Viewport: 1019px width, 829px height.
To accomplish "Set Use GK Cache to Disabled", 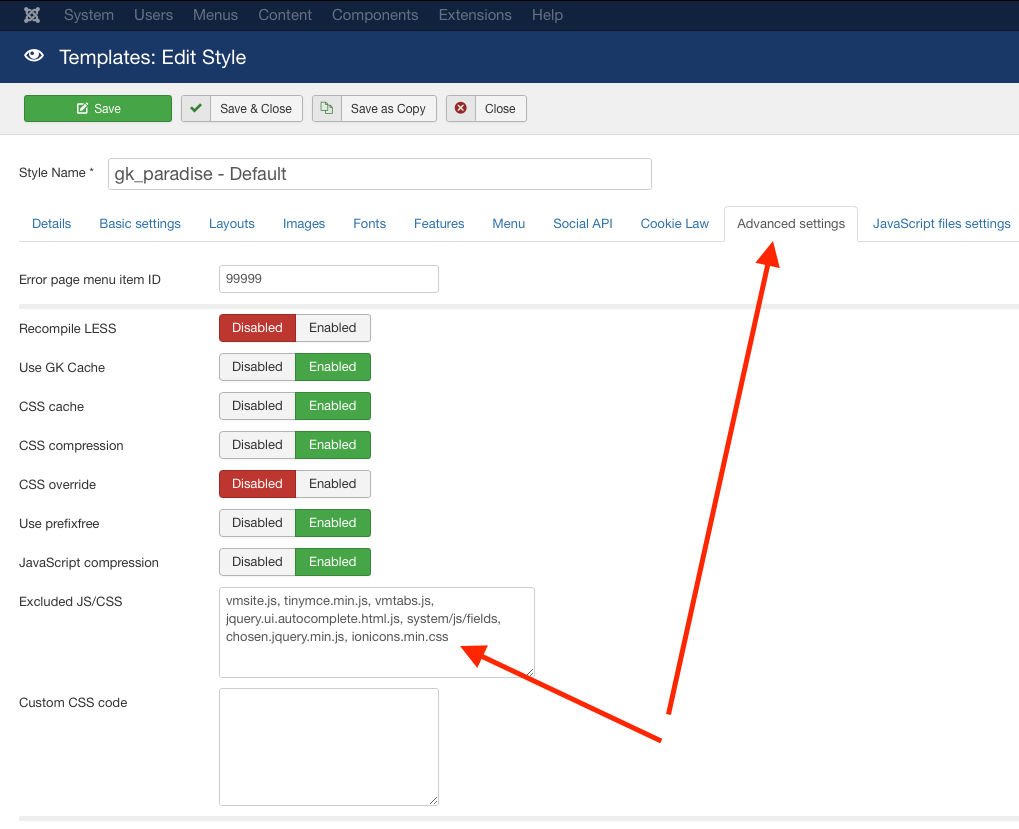I will (x=257, y=367).
